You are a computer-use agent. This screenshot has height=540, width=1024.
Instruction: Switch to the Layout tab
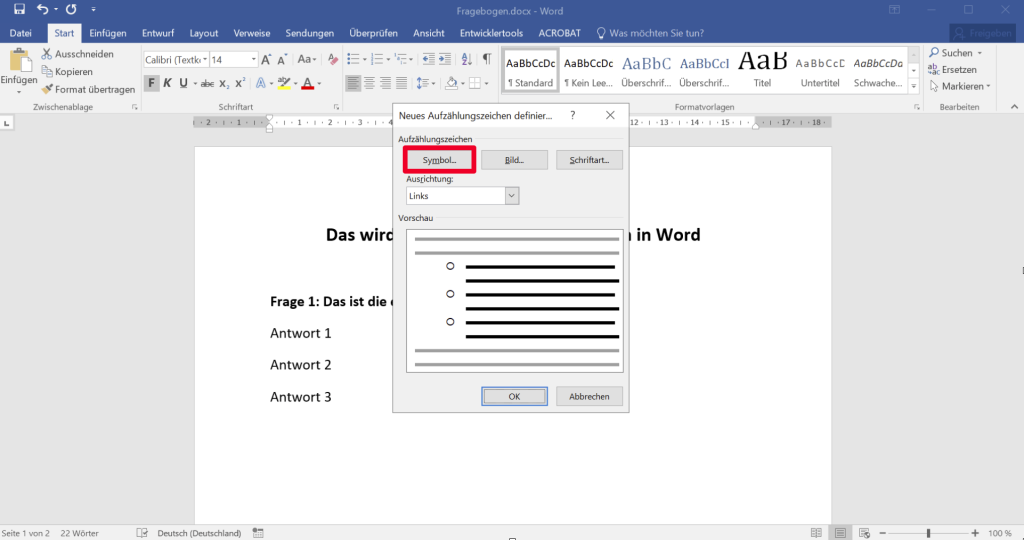pyautogui.click(x=204, y=33)
